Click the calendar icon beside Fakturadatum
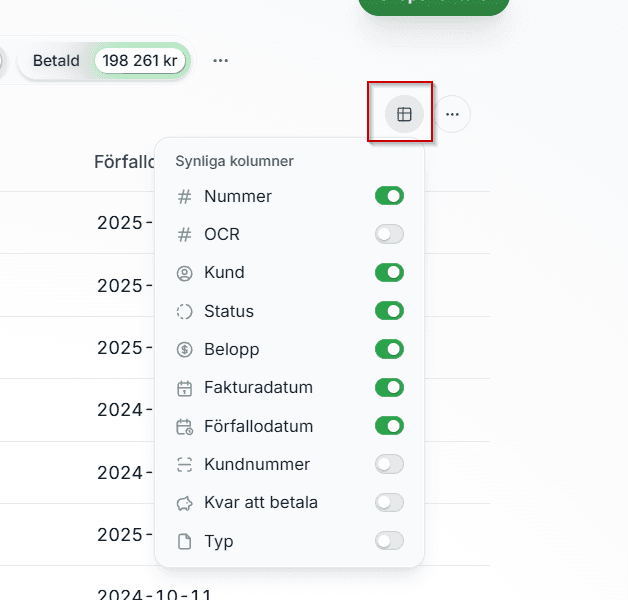Viewport: 628px width, 600px height. [x=184, y=388]
